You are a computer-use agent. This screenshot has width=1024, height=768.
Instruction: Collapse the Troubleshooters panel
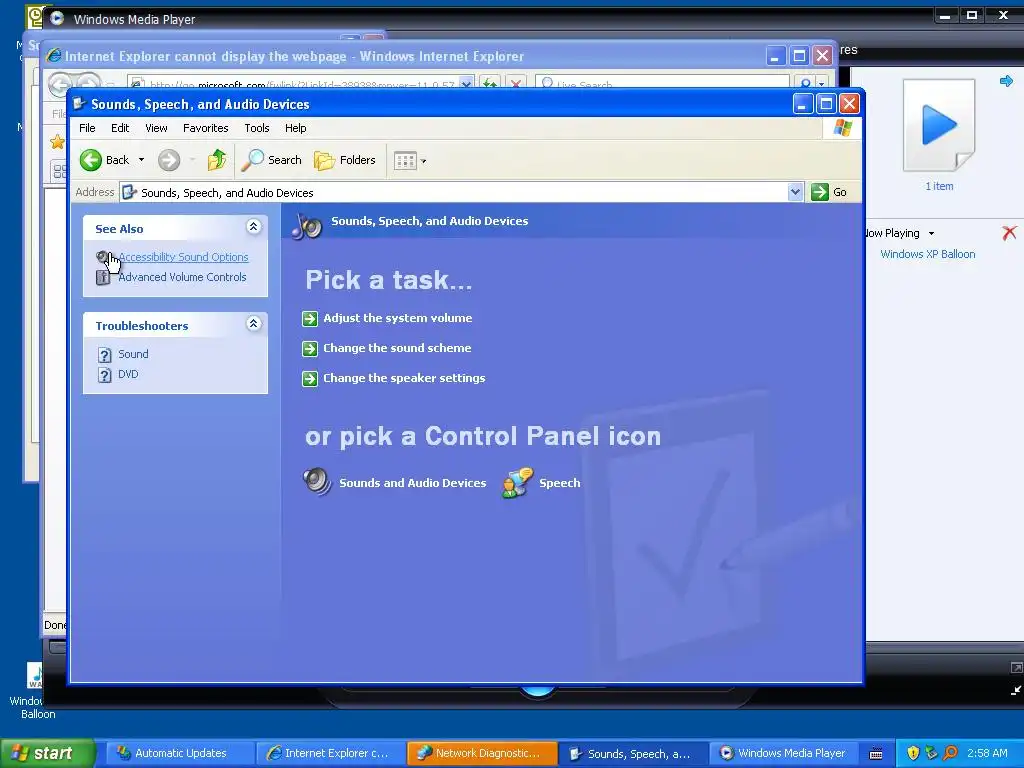[x=253, y=323]
